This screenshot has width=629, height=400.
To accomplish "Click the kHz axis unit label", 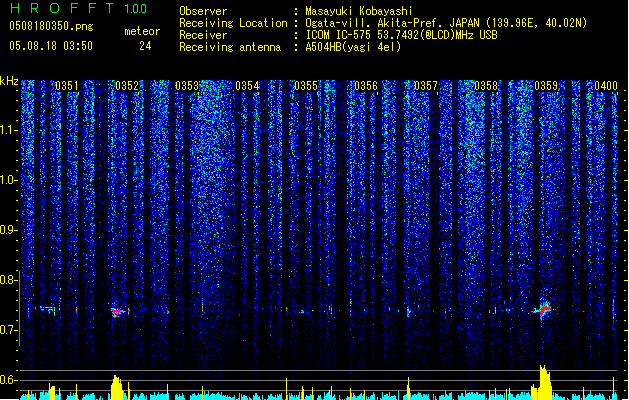I will [x=9, y=81].
